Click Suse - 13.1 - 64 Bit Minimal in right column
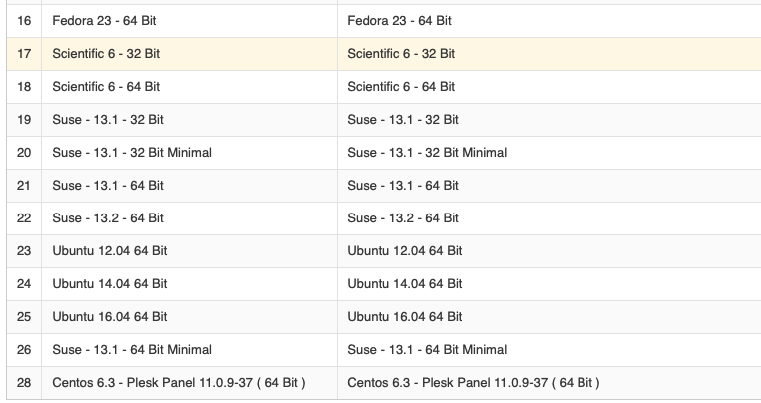 click(x=427, y=350)
